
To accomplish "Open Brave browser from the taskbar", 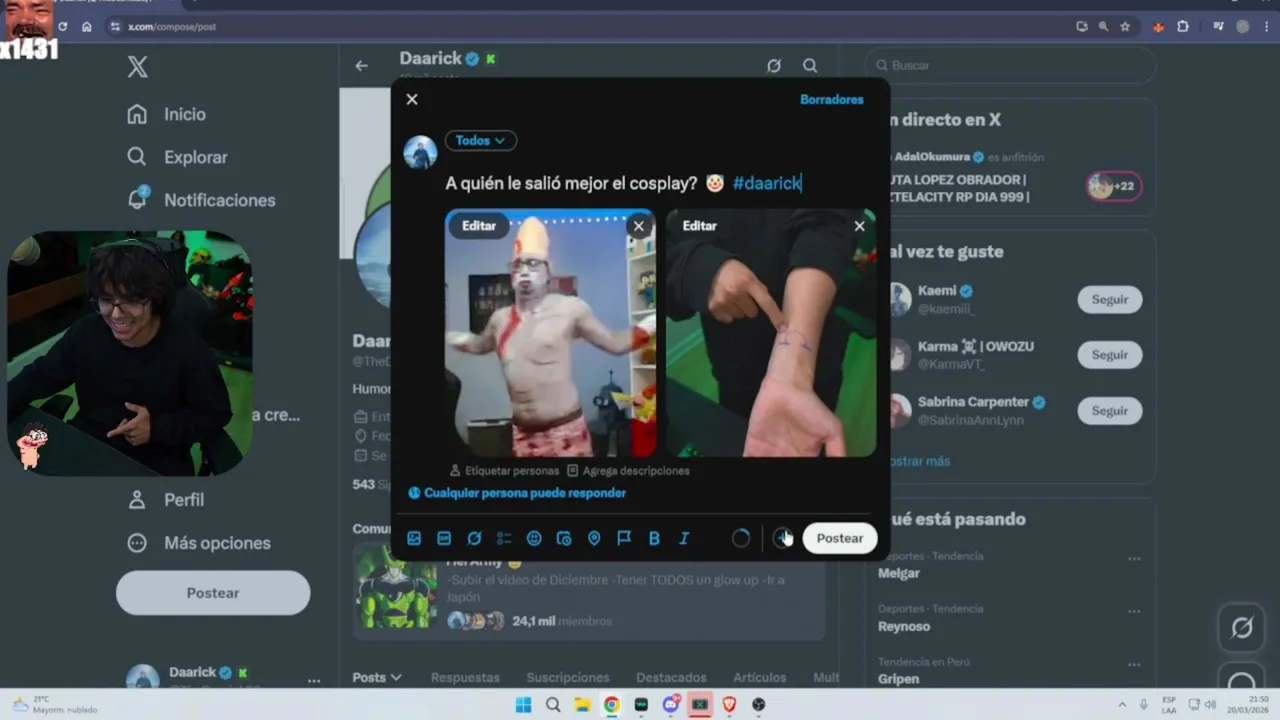I will pyautogui.click(x=730, y=705).
